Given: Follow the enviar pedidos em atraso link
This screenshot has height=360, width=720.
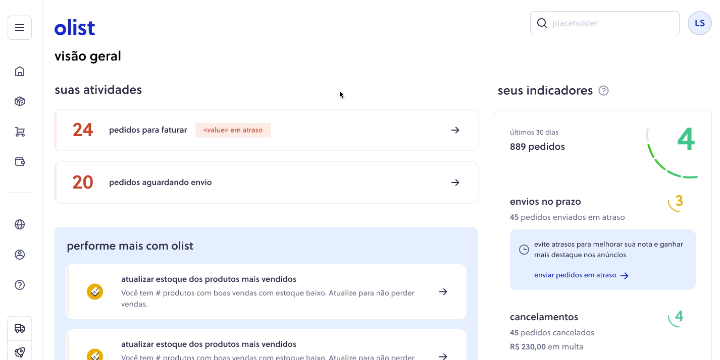Looking at the screenshot, I should 581,276.
